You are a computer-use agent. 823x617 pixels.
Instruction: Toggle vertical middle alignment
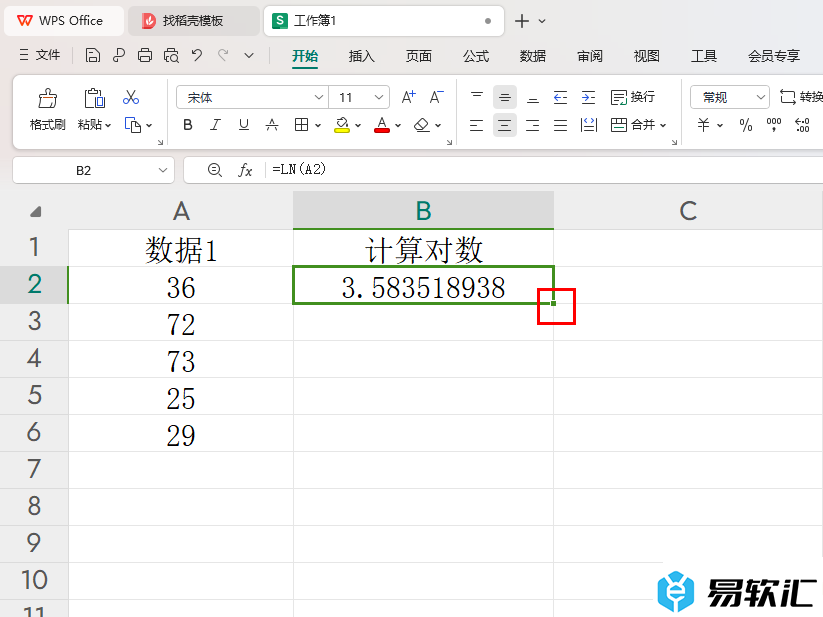504,97
